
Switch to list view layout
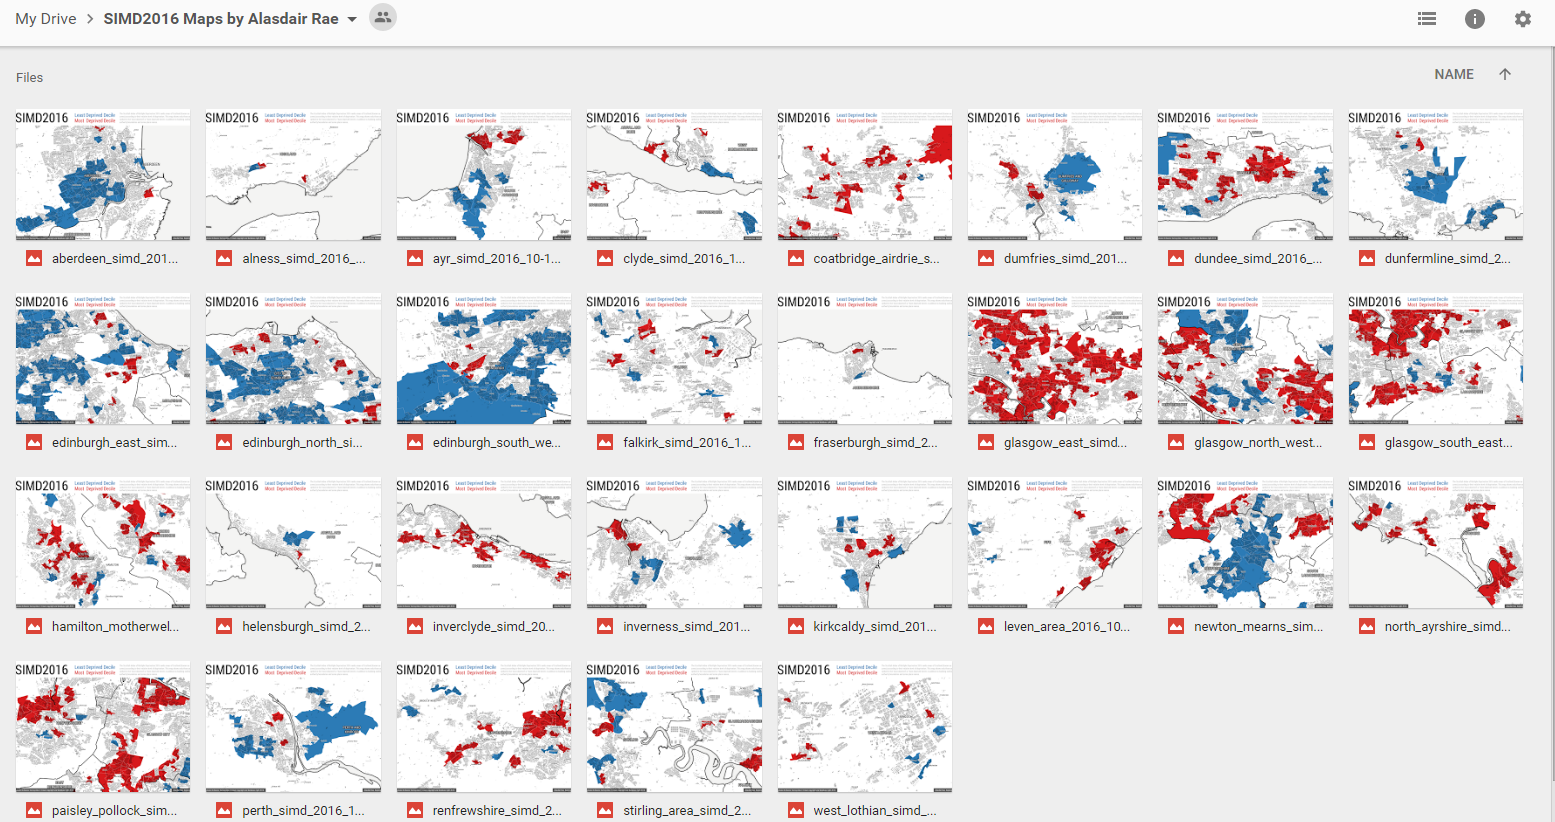pos(1426,18)
